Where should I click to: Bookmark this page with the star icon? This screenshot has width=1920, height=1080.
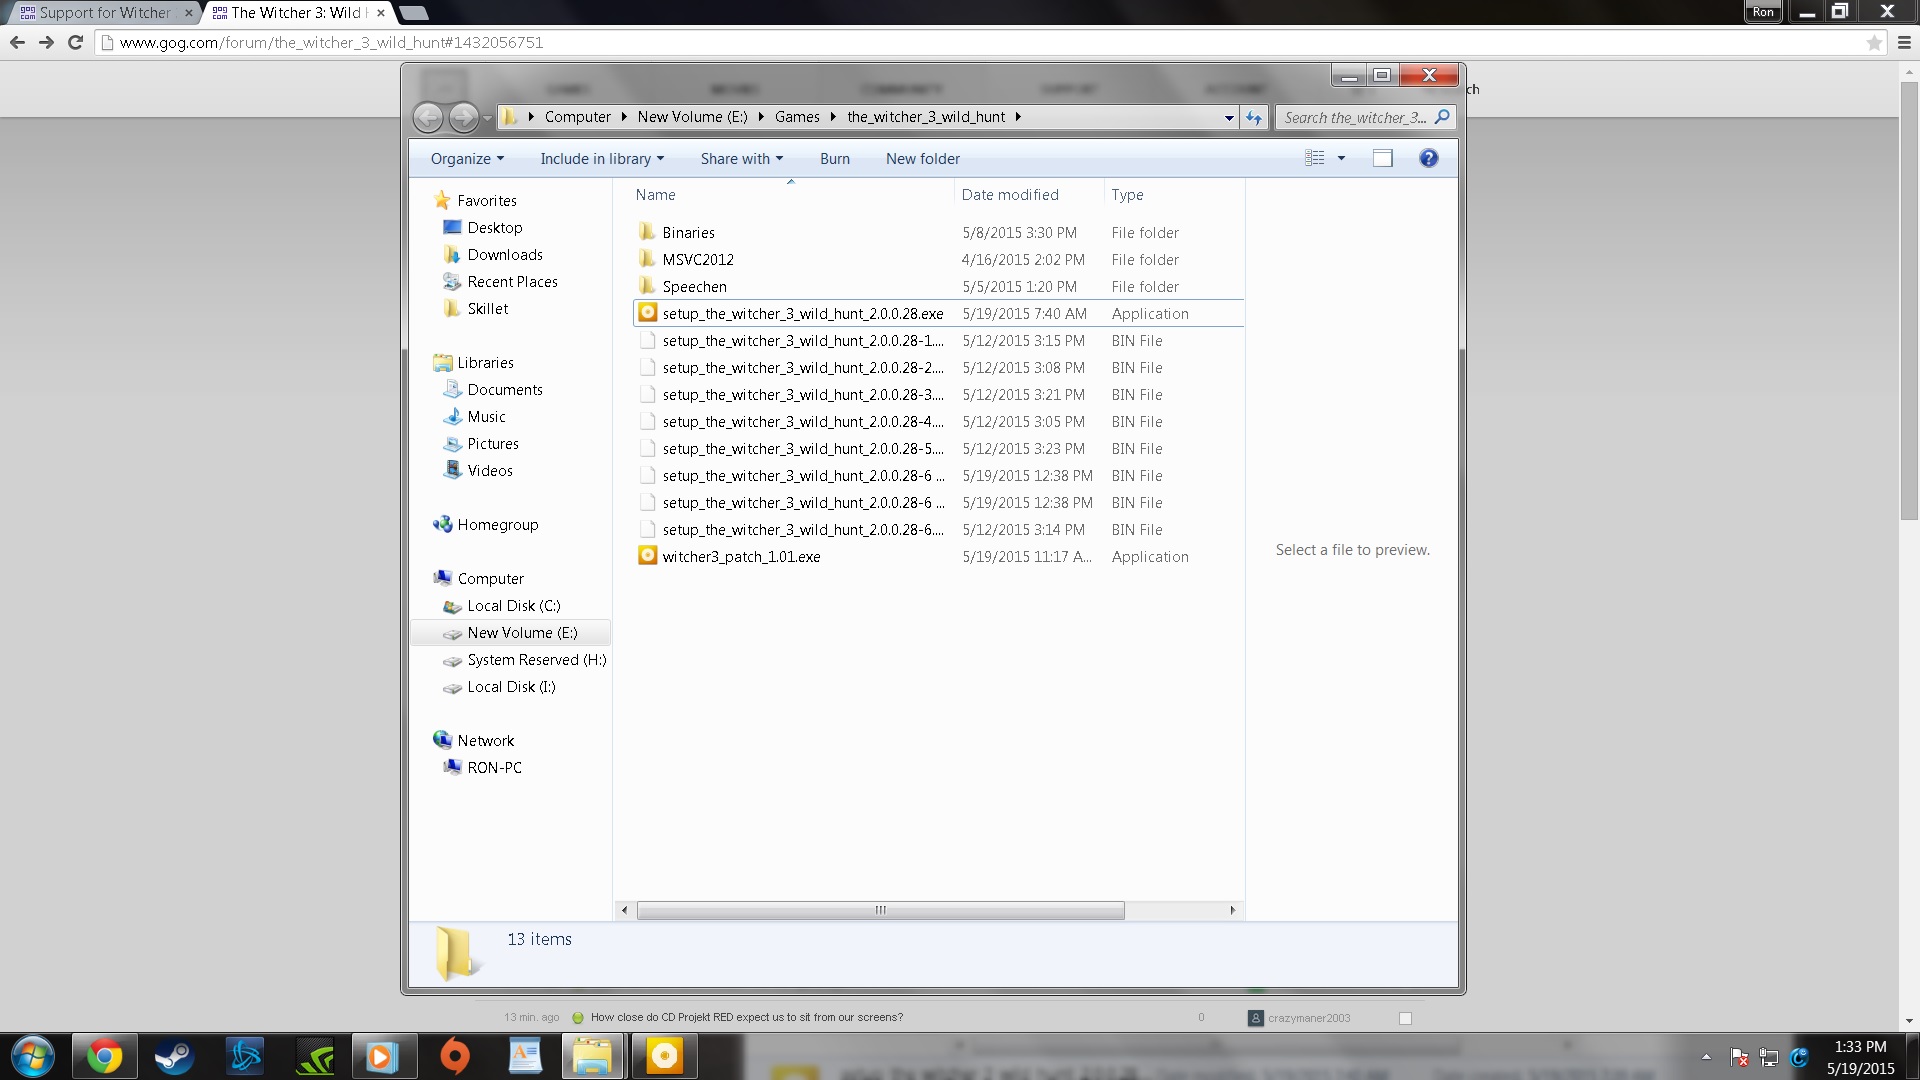[x=1874, y=42]
